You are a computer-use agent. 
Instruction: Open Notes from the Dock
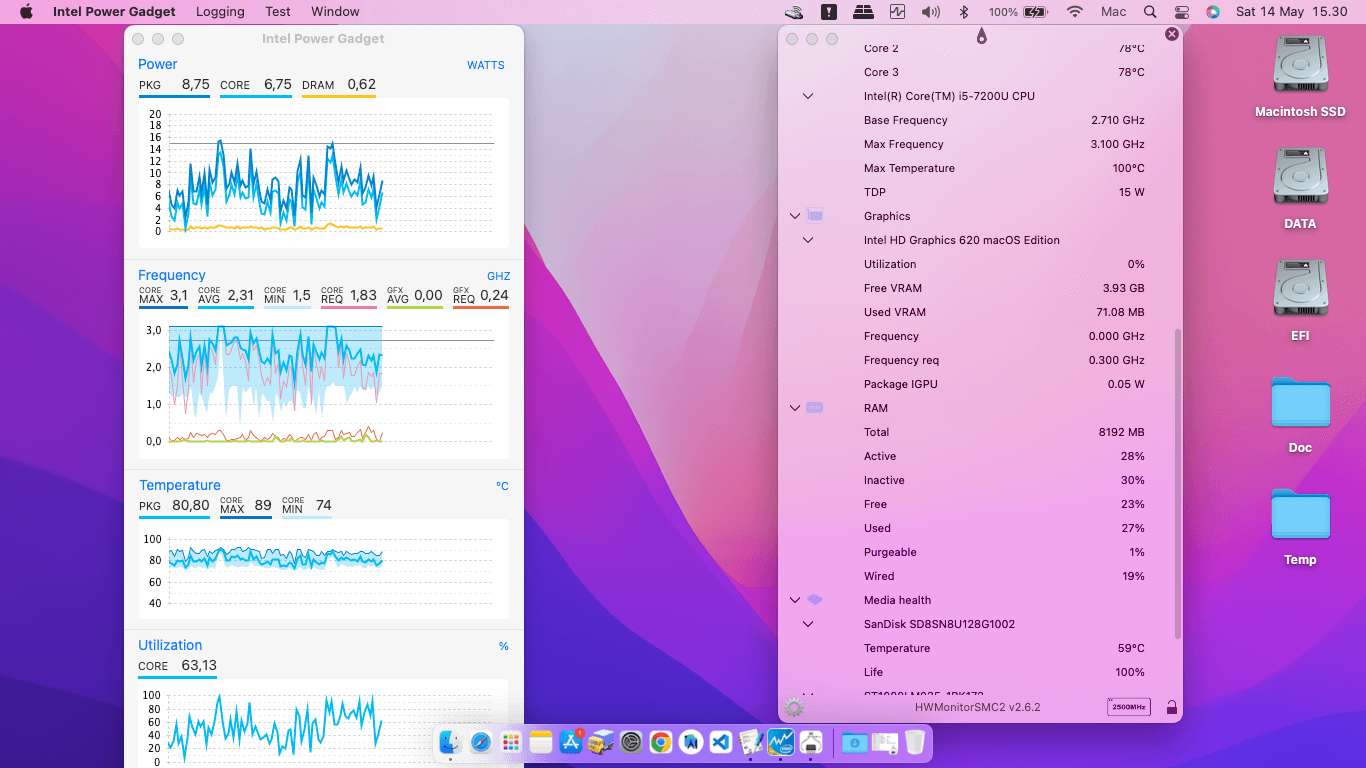click(x=541, y=742)
